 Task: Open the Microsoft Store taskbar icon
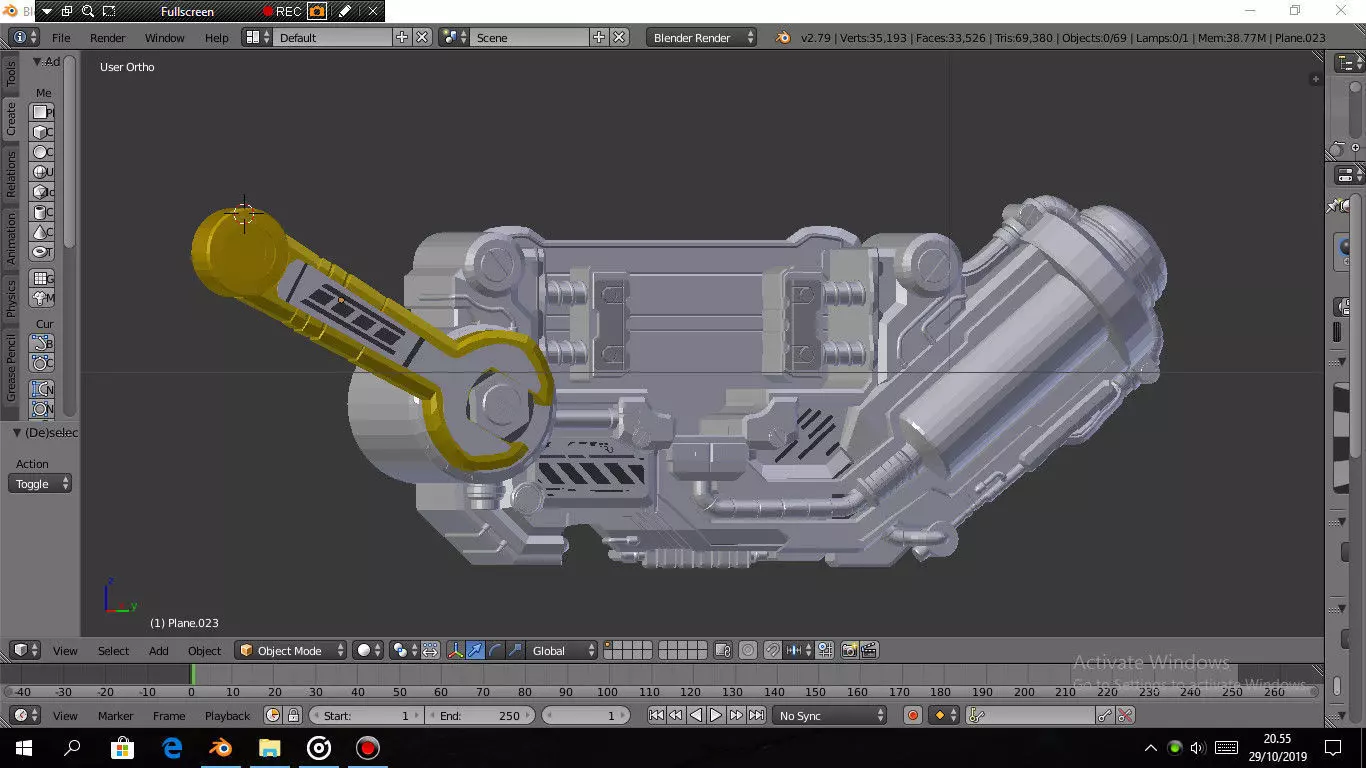(122, 747)
